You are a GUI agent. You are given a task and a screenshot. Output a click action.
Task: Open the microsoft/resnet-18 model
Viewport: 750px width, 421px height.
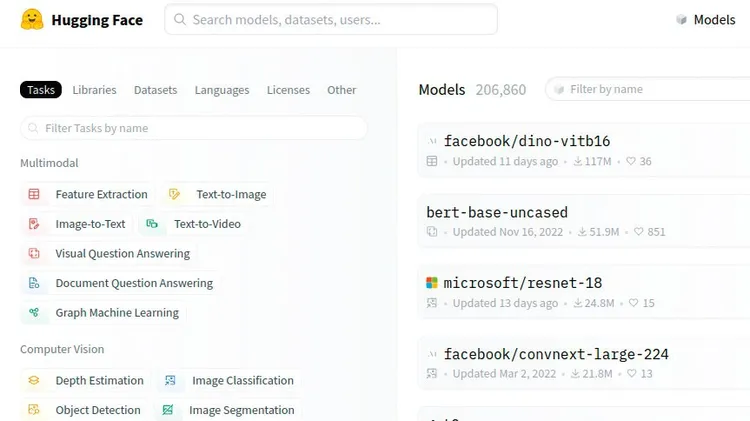(x=522, y=283)
